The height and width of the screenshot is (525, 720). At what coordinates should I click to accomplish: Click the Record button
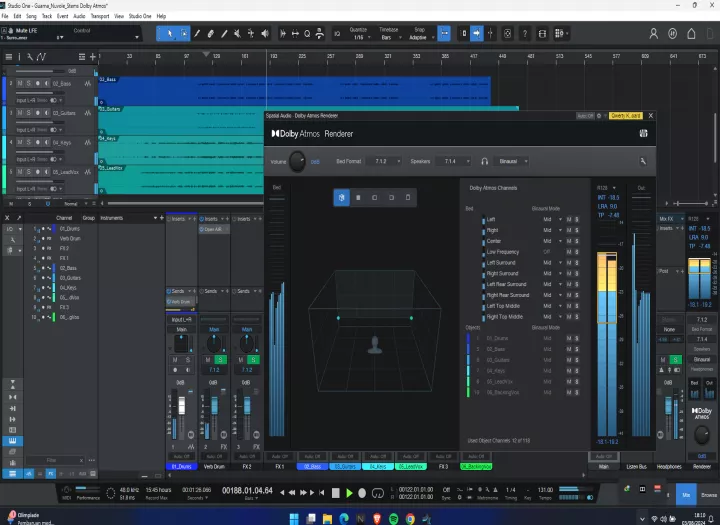coord(362,493)
